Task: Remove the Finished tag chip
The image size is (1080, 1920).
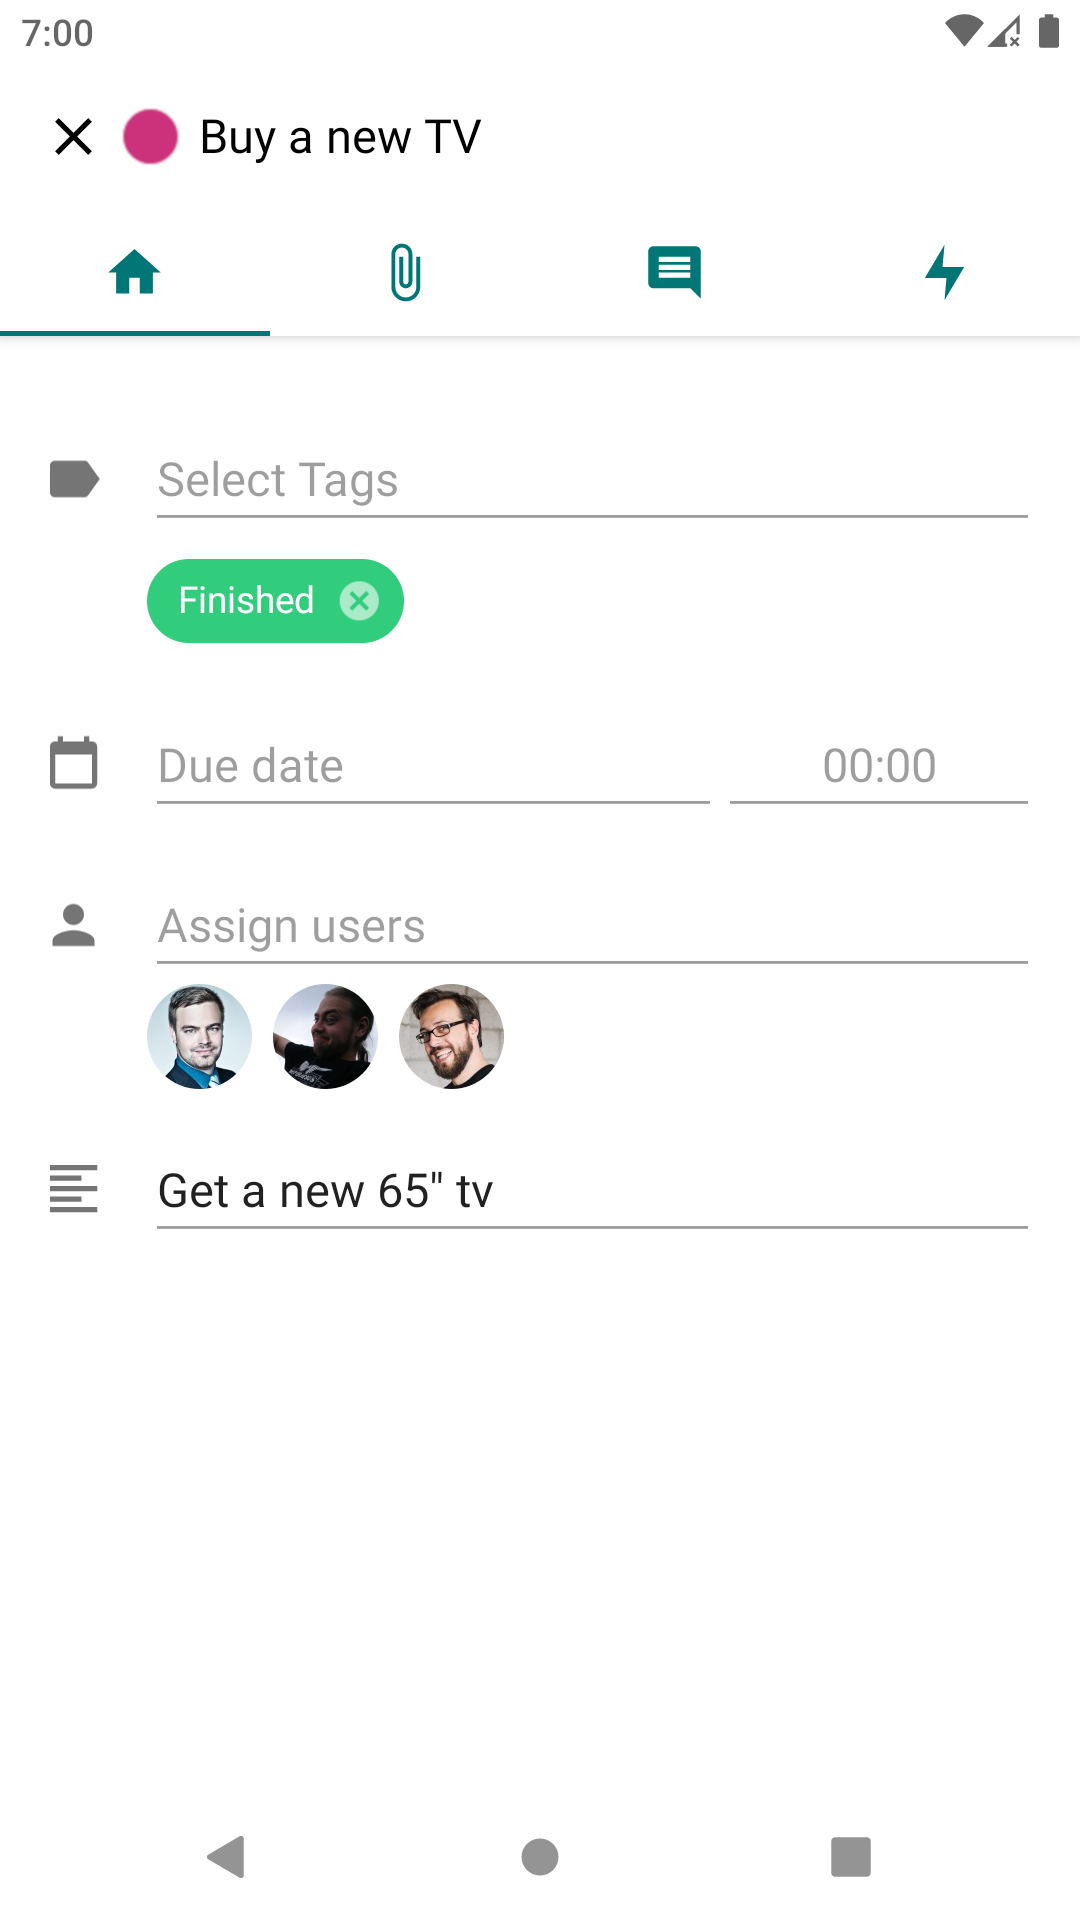Action: (359, 601)
